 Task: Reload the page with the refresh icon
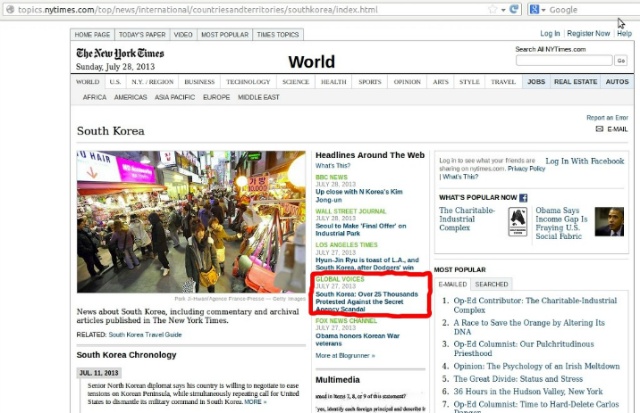[x=514, y=9]
